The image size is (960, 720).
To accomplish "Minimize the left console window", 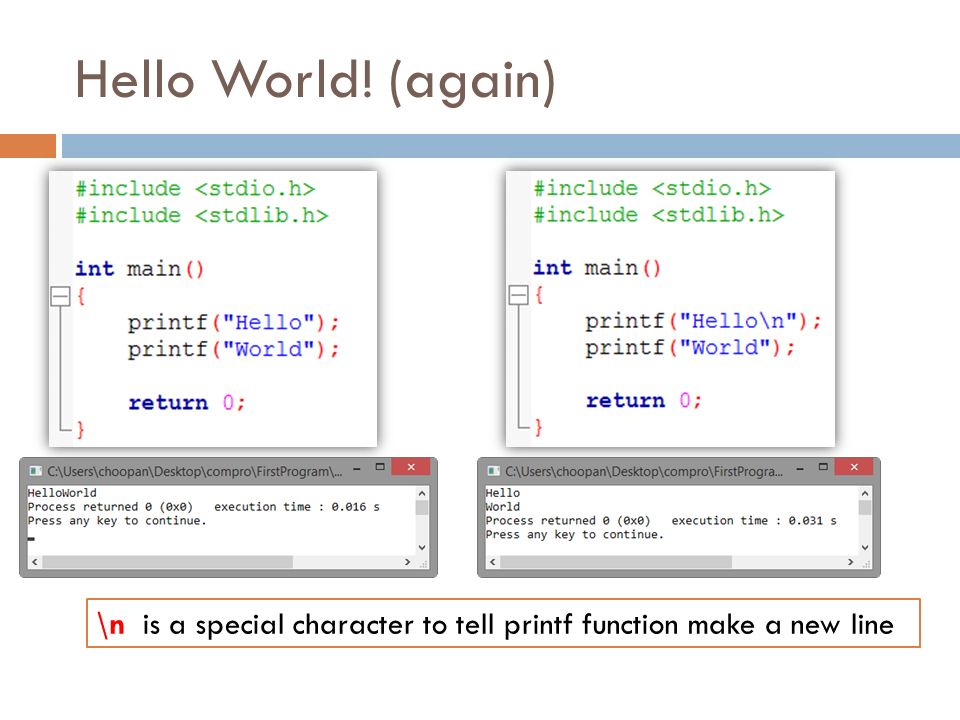I will coord(356,470).
